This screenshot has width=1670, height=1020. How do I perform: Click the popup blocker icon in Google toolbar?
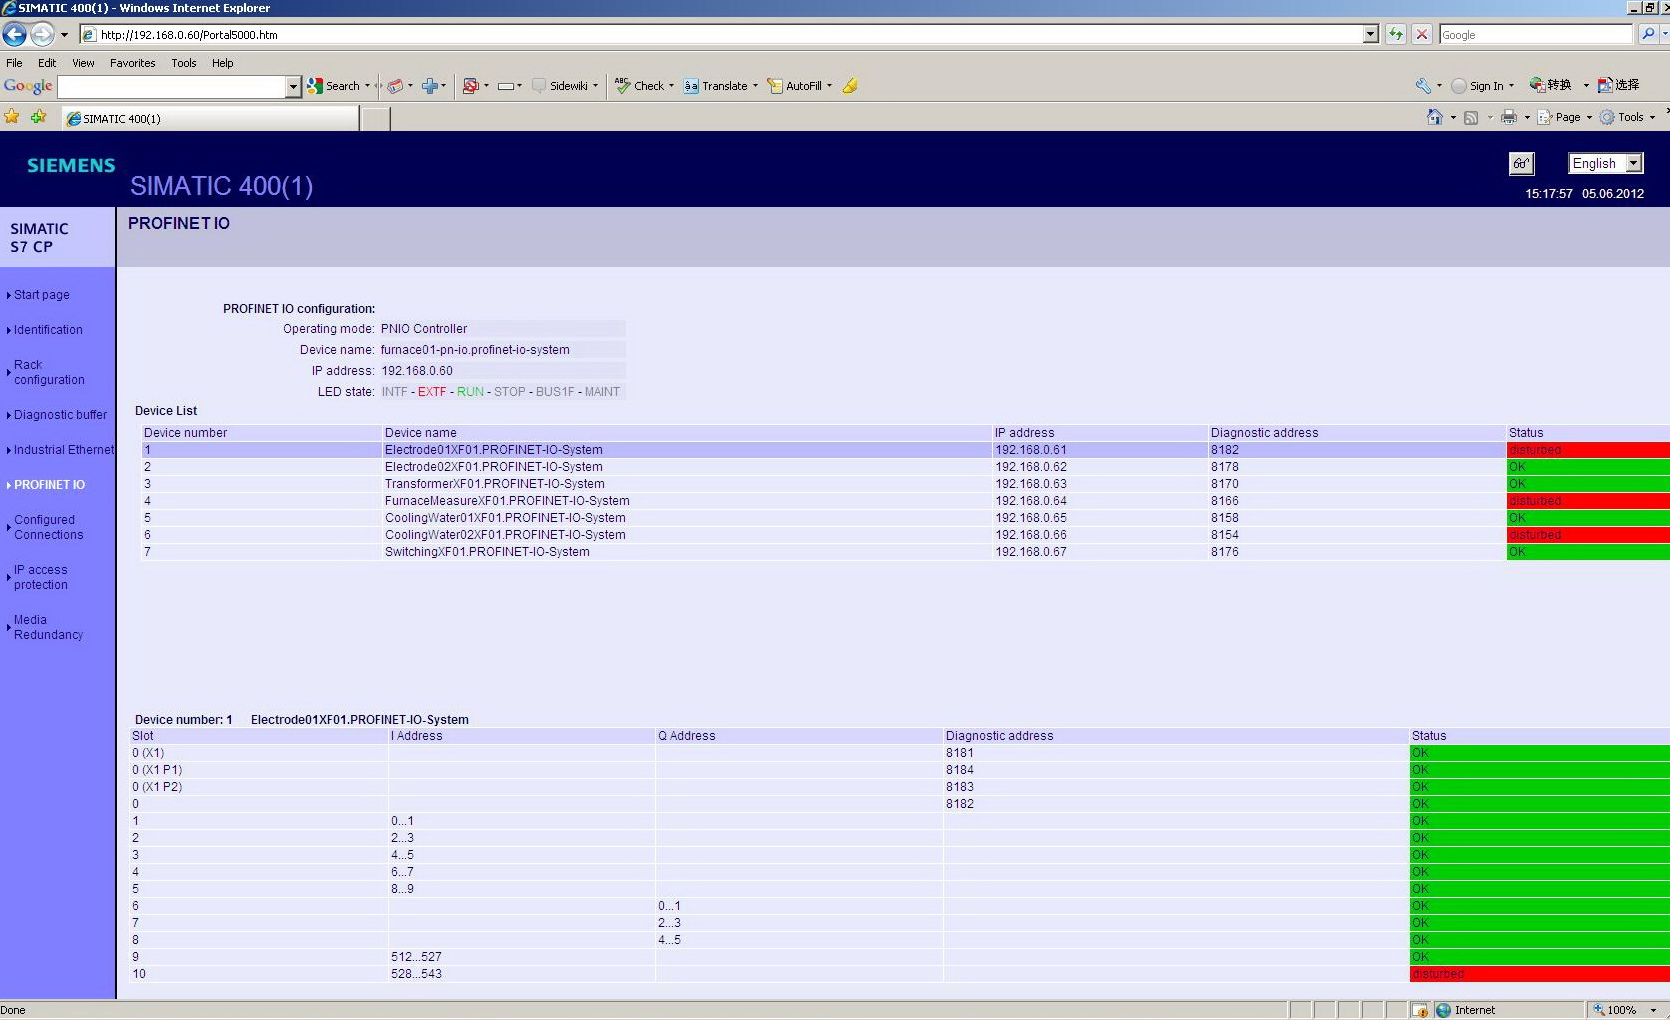point(471,86)
